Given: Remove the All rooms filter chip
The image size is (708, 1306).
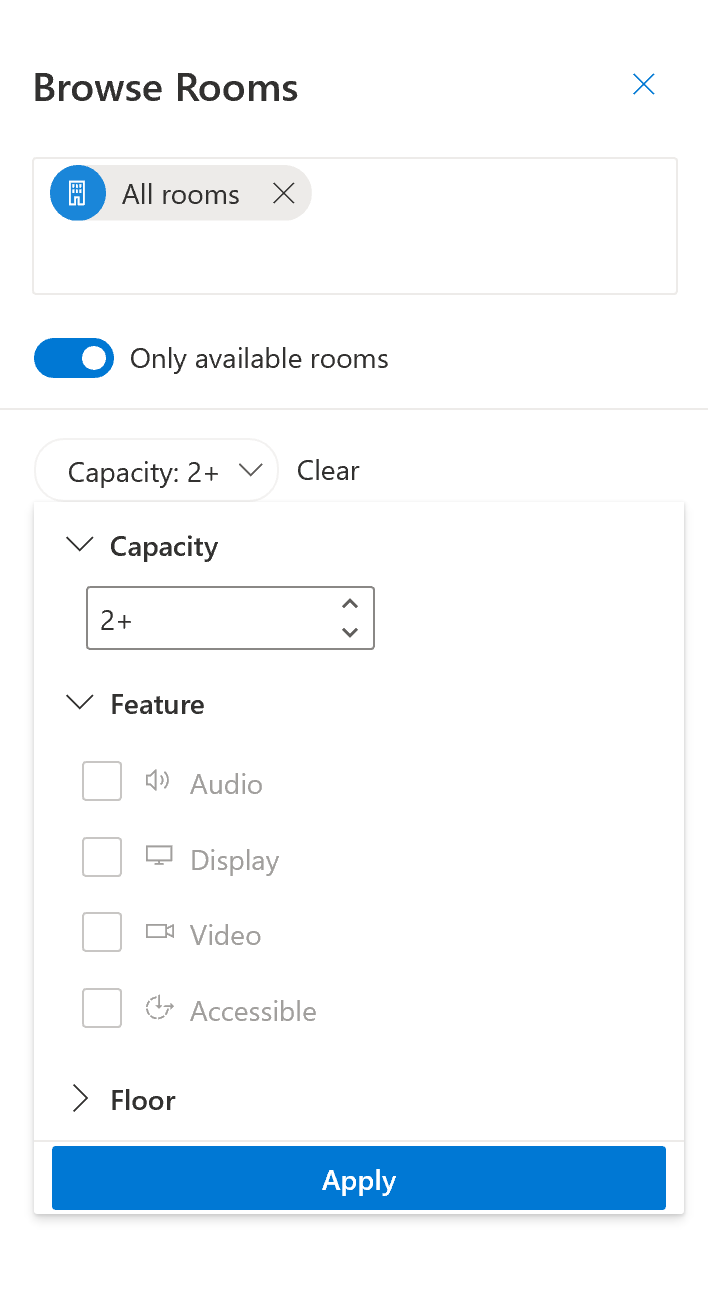Looking at the screenshot, I should [284, 193].
